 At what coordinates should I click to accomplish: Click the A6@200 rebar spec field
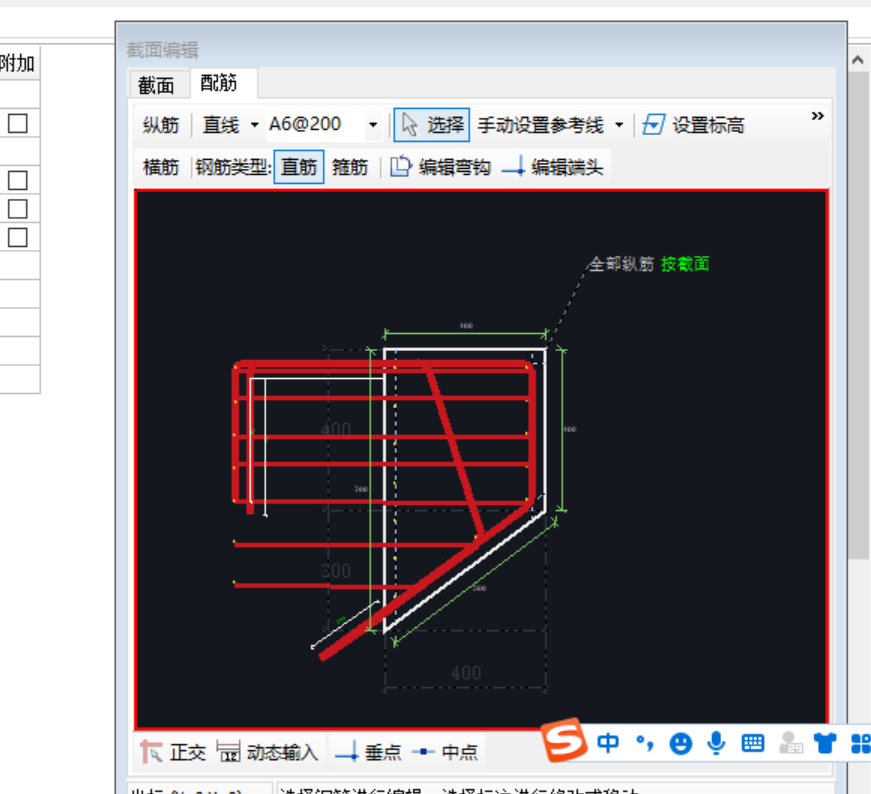coord(317,124)
